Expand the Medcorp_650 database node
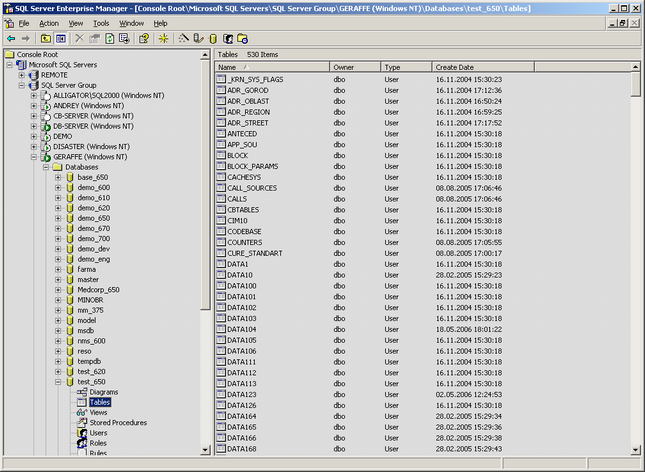This screenshot has height=472, width=645. point(58,290)
